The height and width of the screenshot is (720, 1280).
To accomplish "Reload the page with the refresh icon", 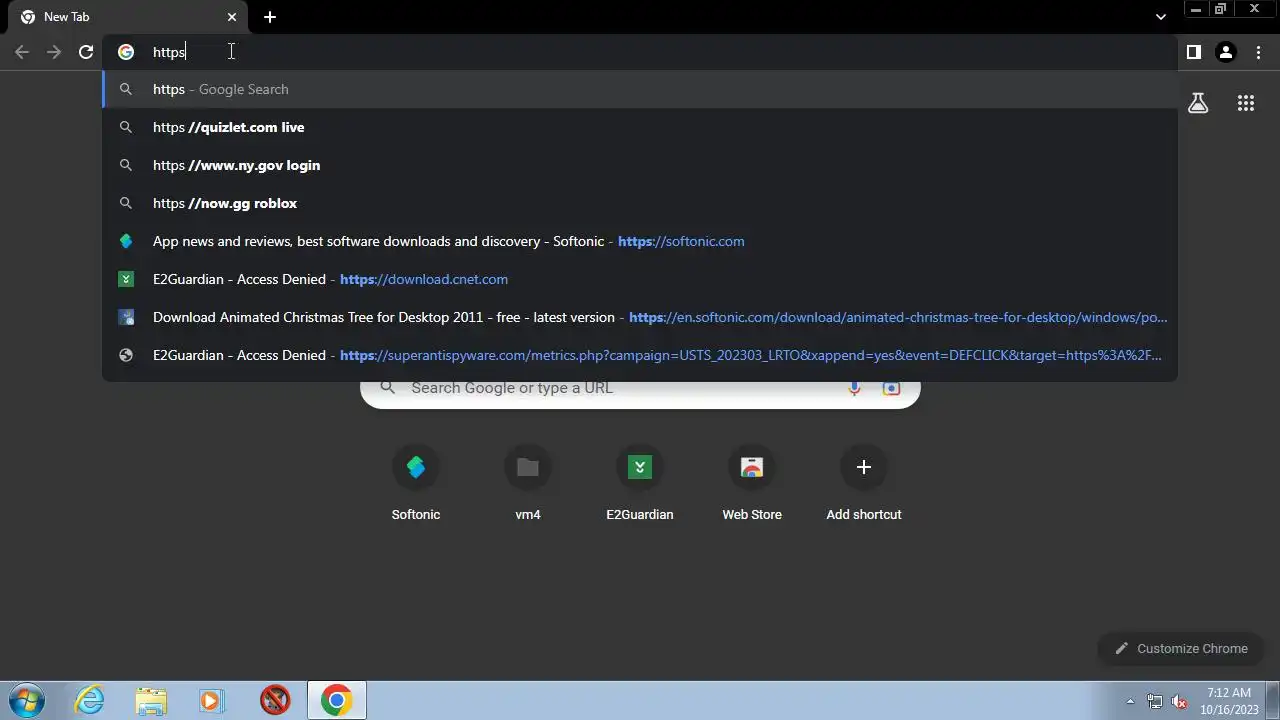I will tap(86, 52).
